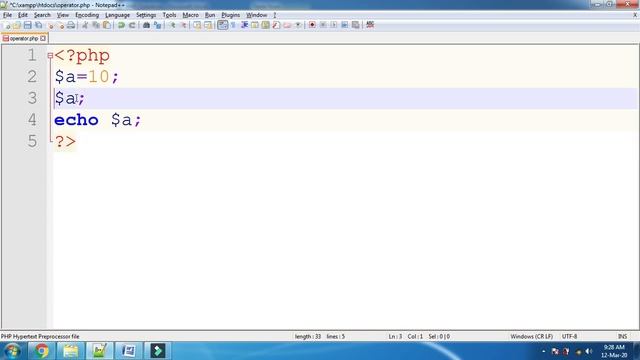The width and height of the screenshot is (640, 360).
Task: Create a new file from the toolbar
Action: click(x=7, y=25)
